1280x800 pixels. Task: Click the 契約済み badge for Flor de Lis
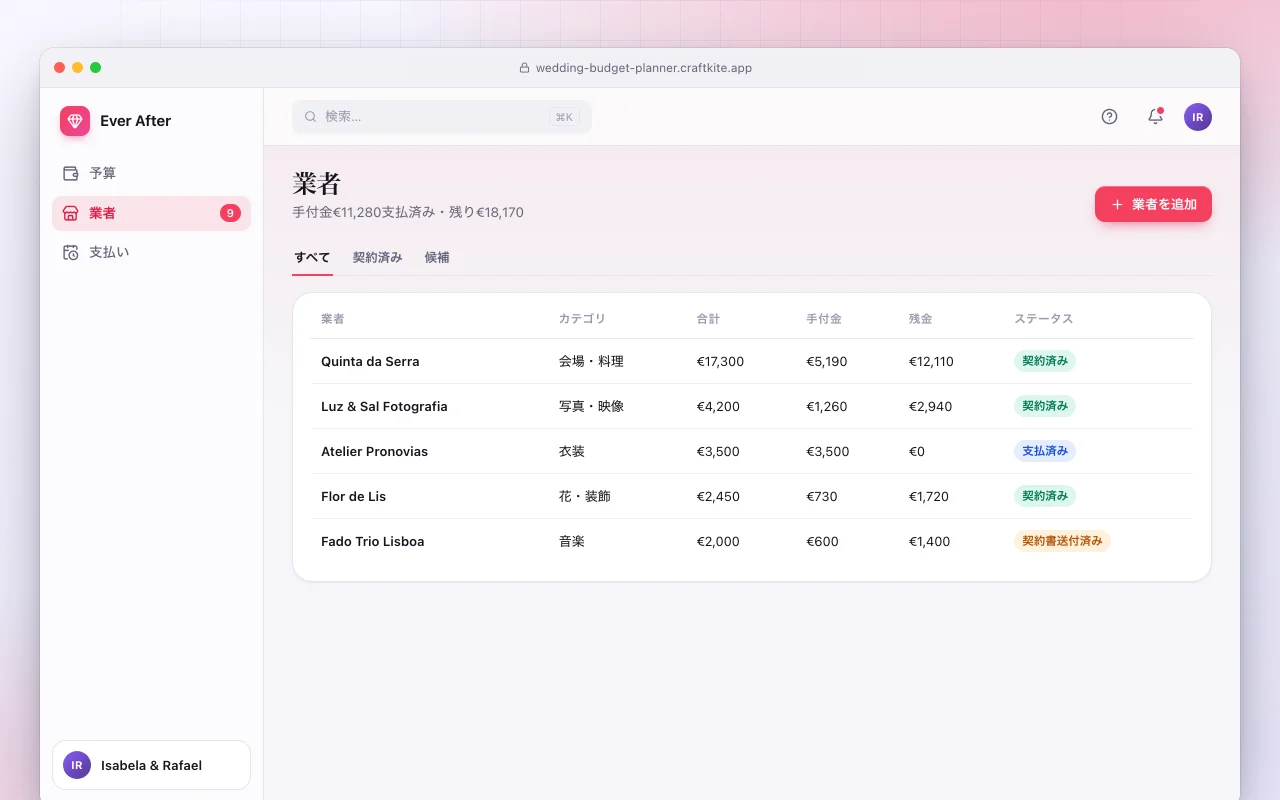coord(1045,496)
